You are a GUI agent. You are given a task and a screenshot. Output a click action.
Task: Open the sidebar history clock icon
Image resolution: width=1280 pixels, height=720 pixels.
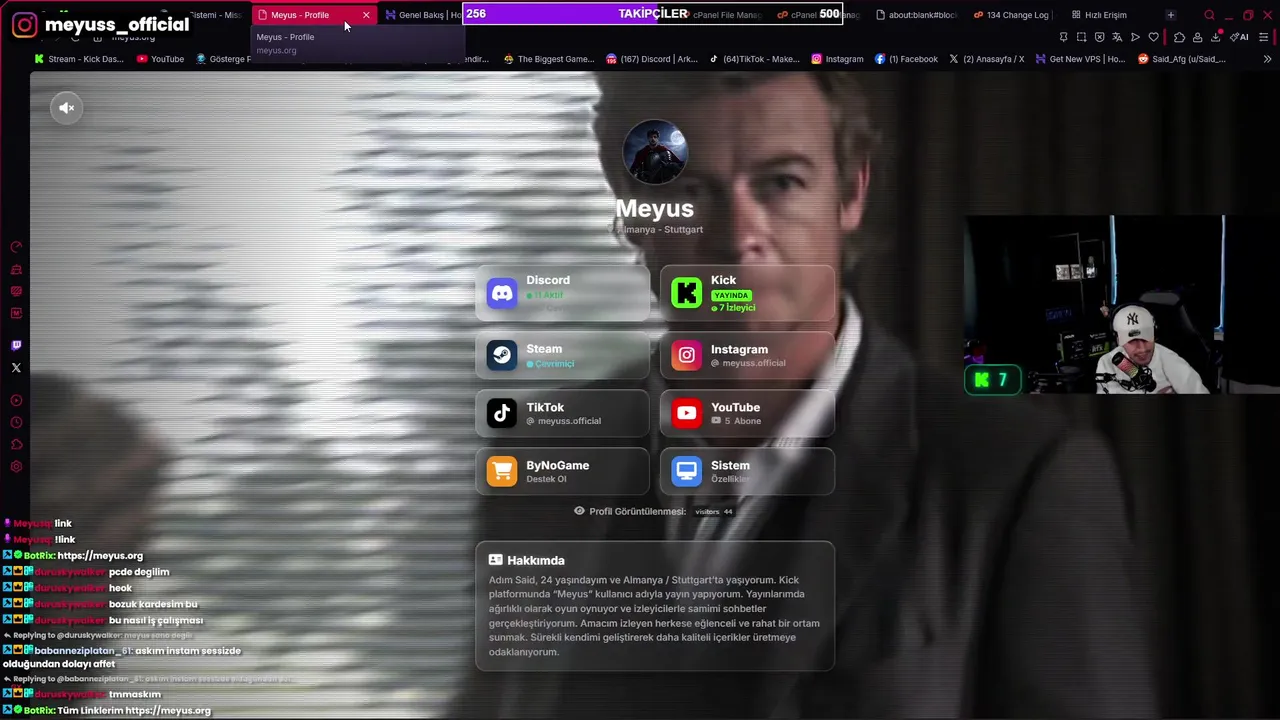16,422
